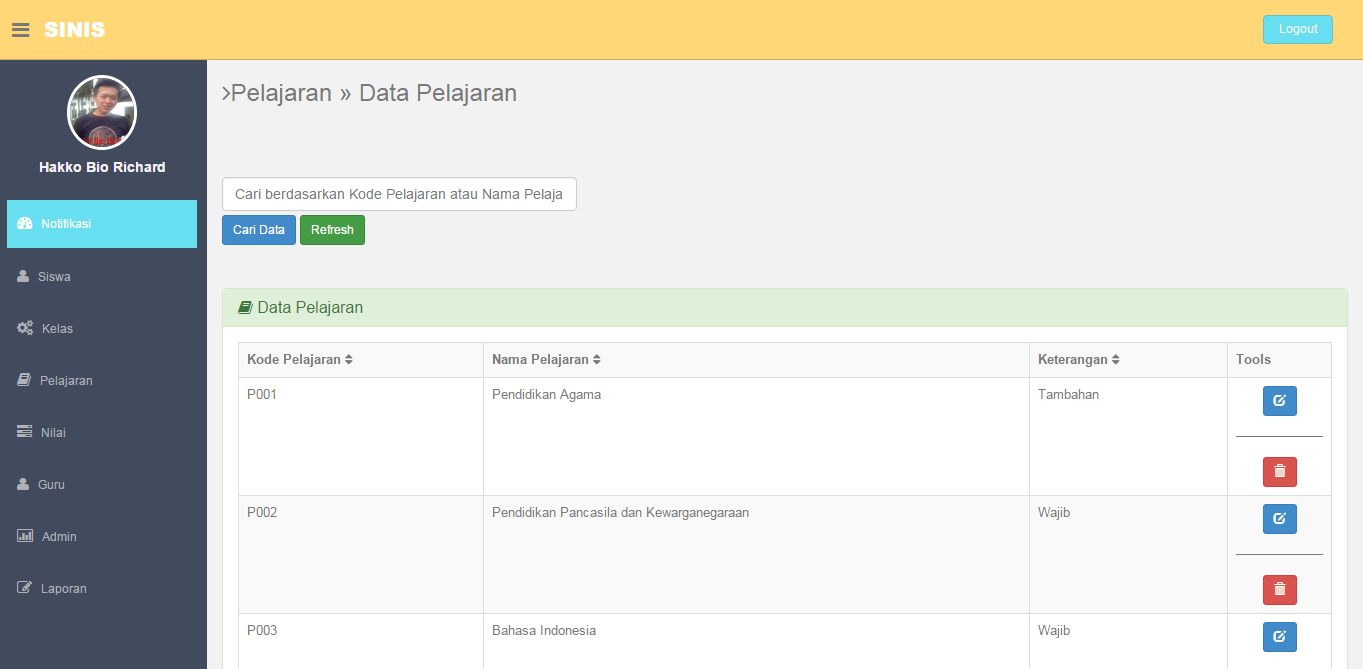Viewport: 1363px width, 669px height.
Task: Open the Siswa menu item
Action: (102, 277)
